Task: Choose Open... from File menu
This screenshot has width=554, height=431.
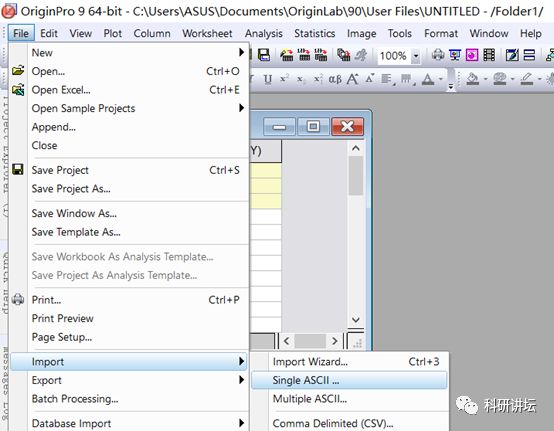Action: pyautogui.click(x=130, y=71)
